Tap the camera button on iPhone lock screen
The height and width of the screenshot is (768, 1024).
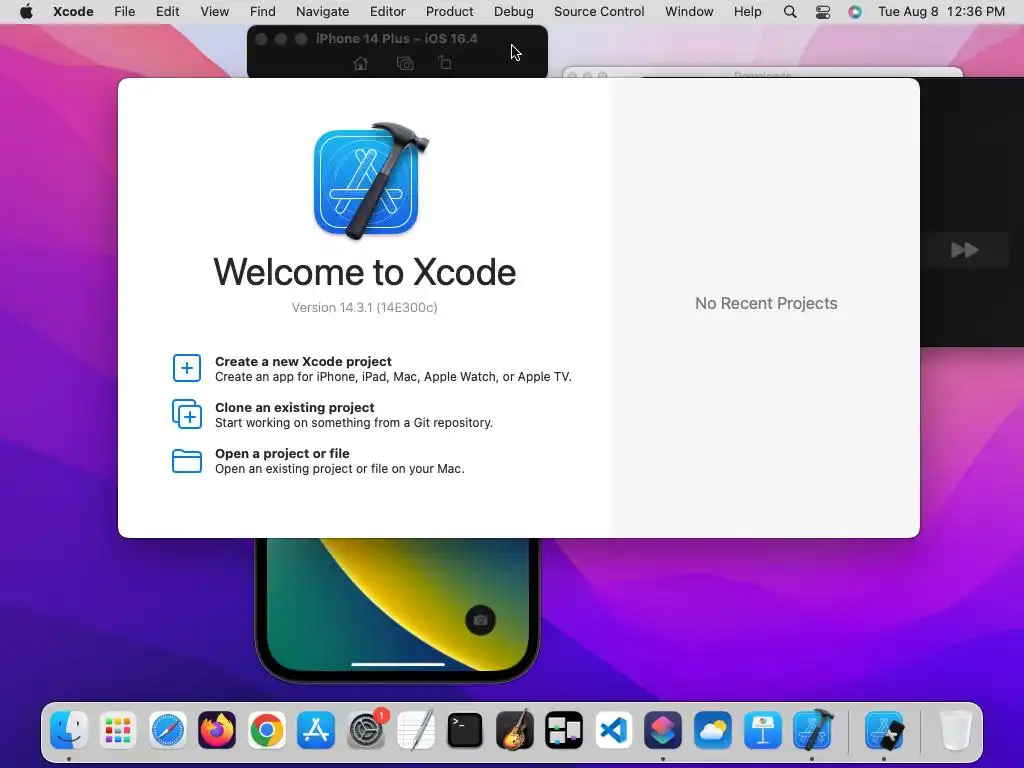point(480,620)
